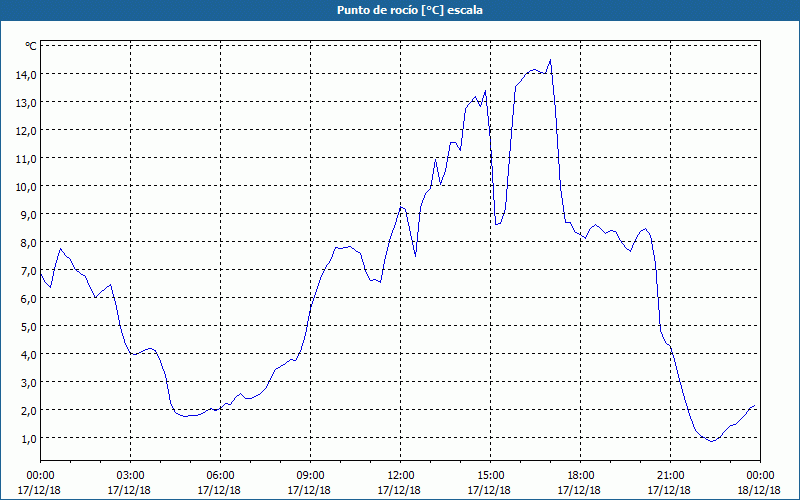Click the 21:00 time label

tap(670, 476)
